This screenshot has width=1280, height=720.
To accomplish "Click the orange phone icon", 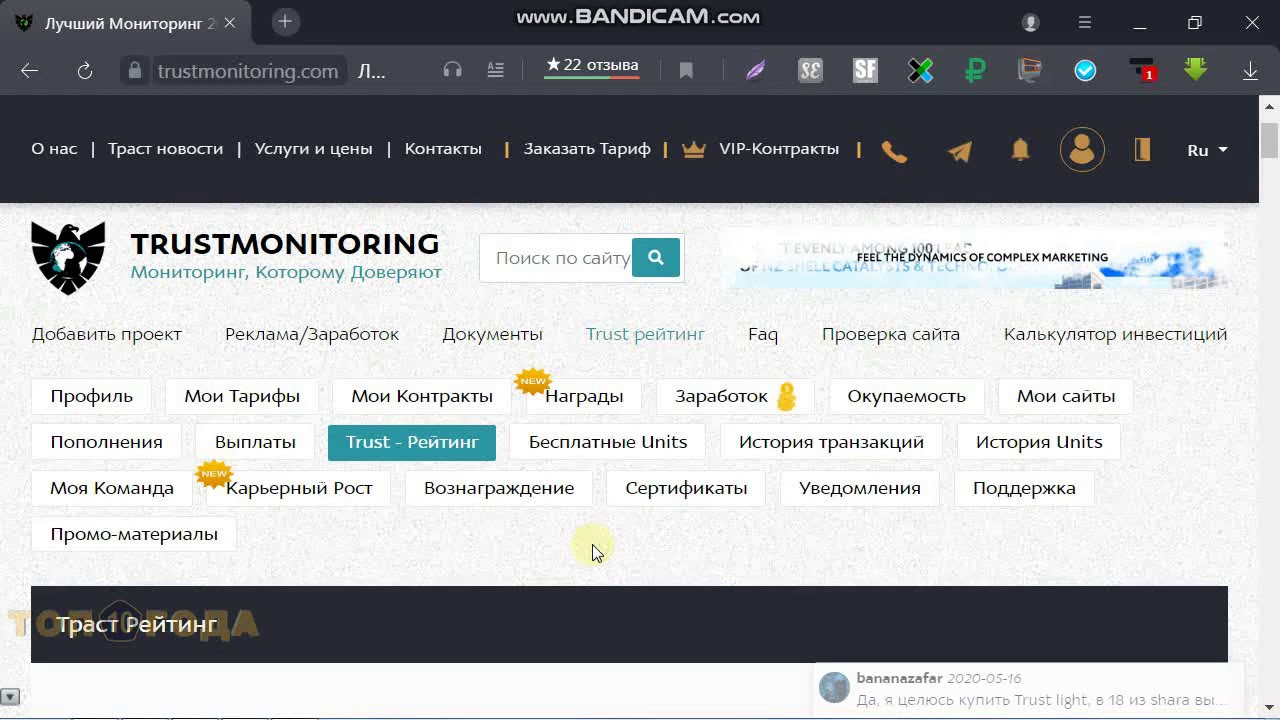I will click(x=894, y=151).
